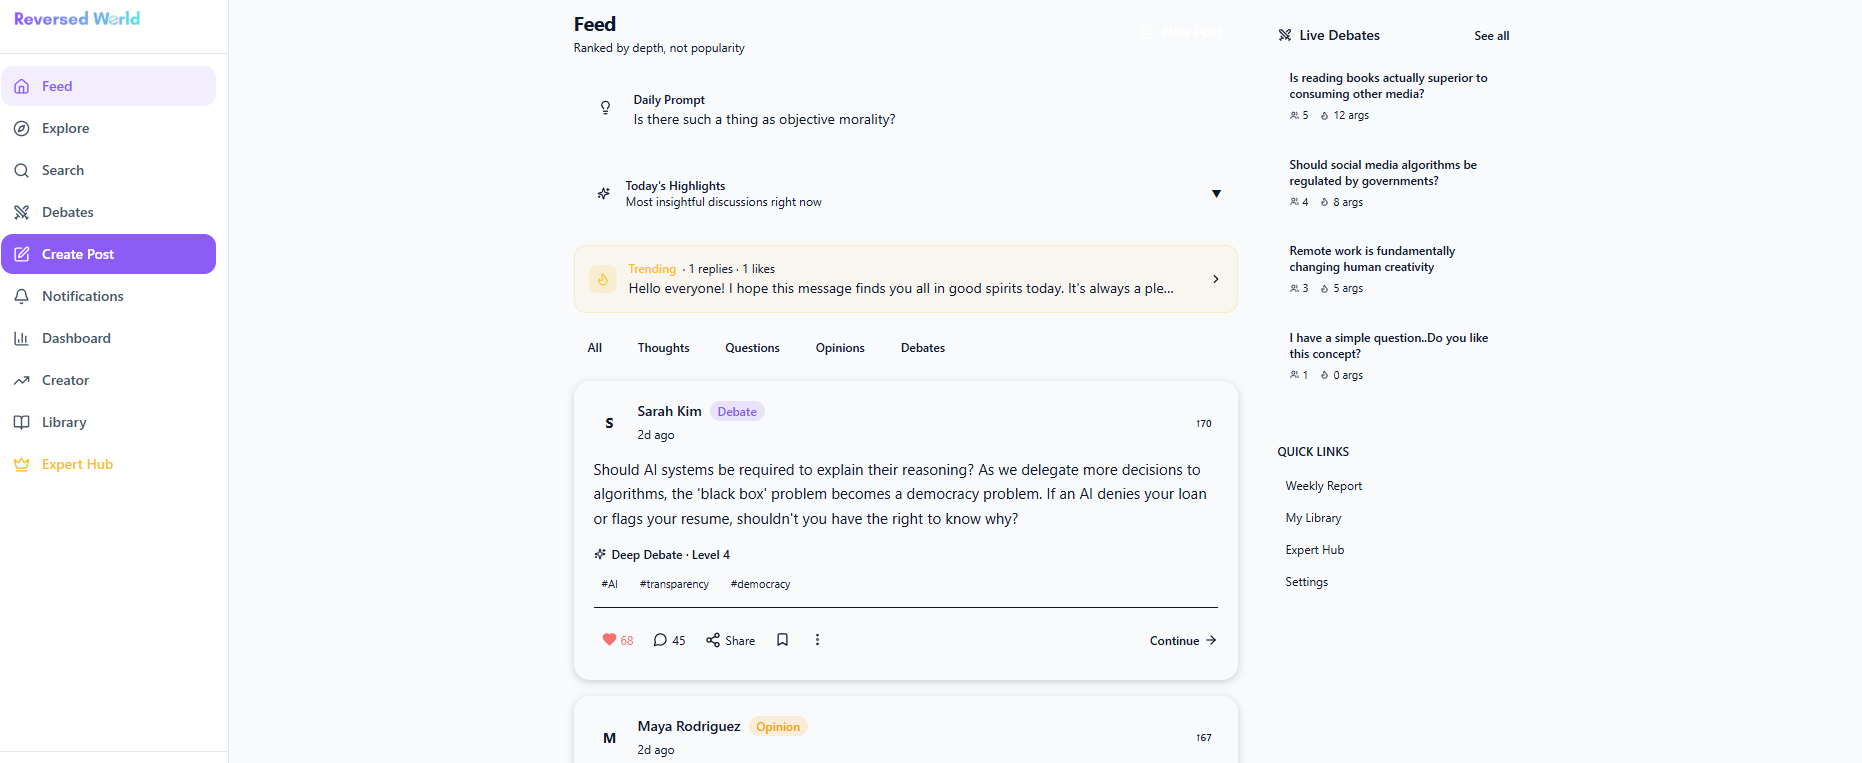This screenshot has height=763, width=1862.
Task: Open the Weekly Report quick link
Action: 1323,485
